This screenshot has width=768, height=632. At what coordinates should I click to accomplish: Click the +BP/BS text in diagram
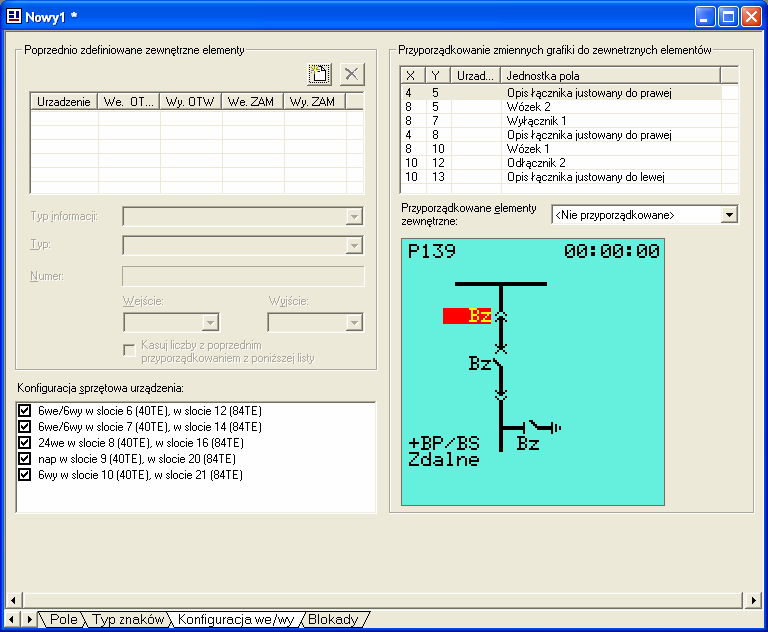(444, 443)
